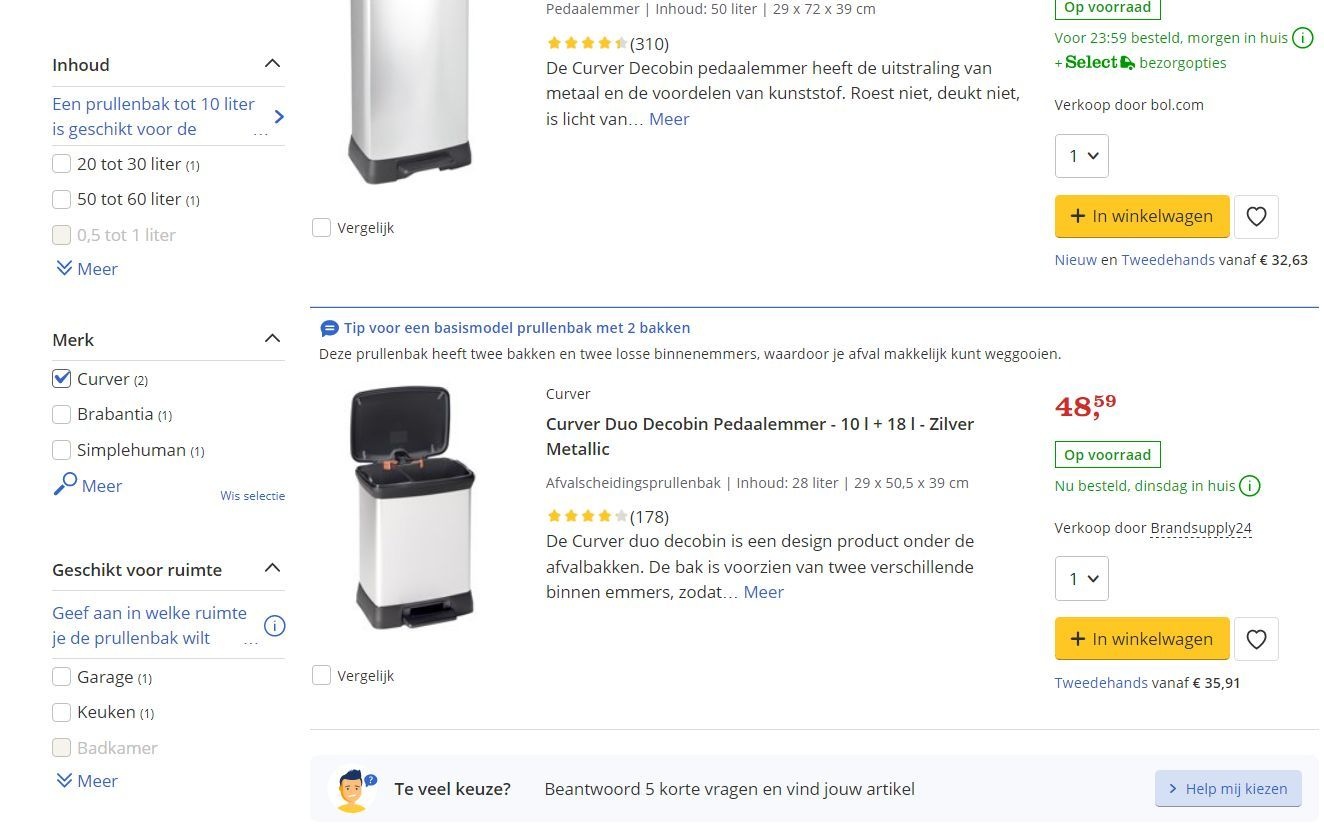Click the info icon in Geschikt voor ruimte
This screenshot has height=834, width=1324.
[274, 626]
